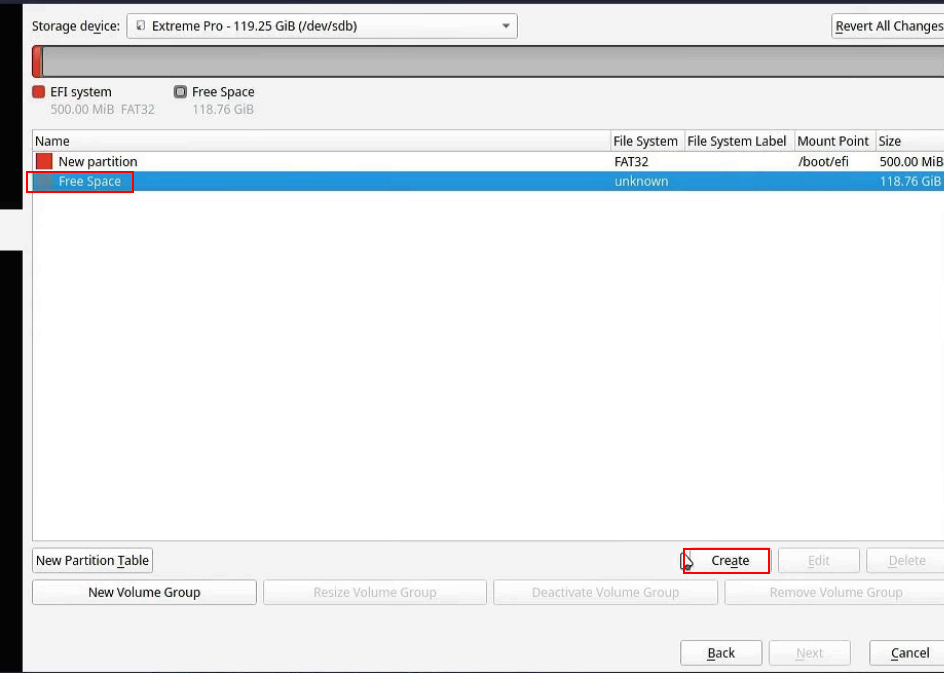Image resolution: width=944 pixels, height=673 pixels.
Task: Go Back to the previous step
Action: pos(721,653)
